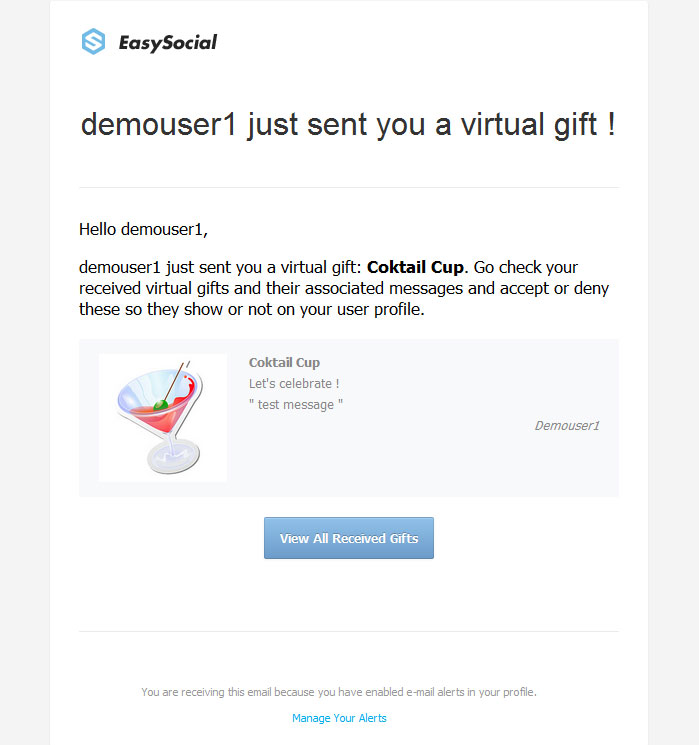This screenshot has height=745, width=699.
Task: Click the body paragraph about received gifts
Action: (x=344, y=288)
